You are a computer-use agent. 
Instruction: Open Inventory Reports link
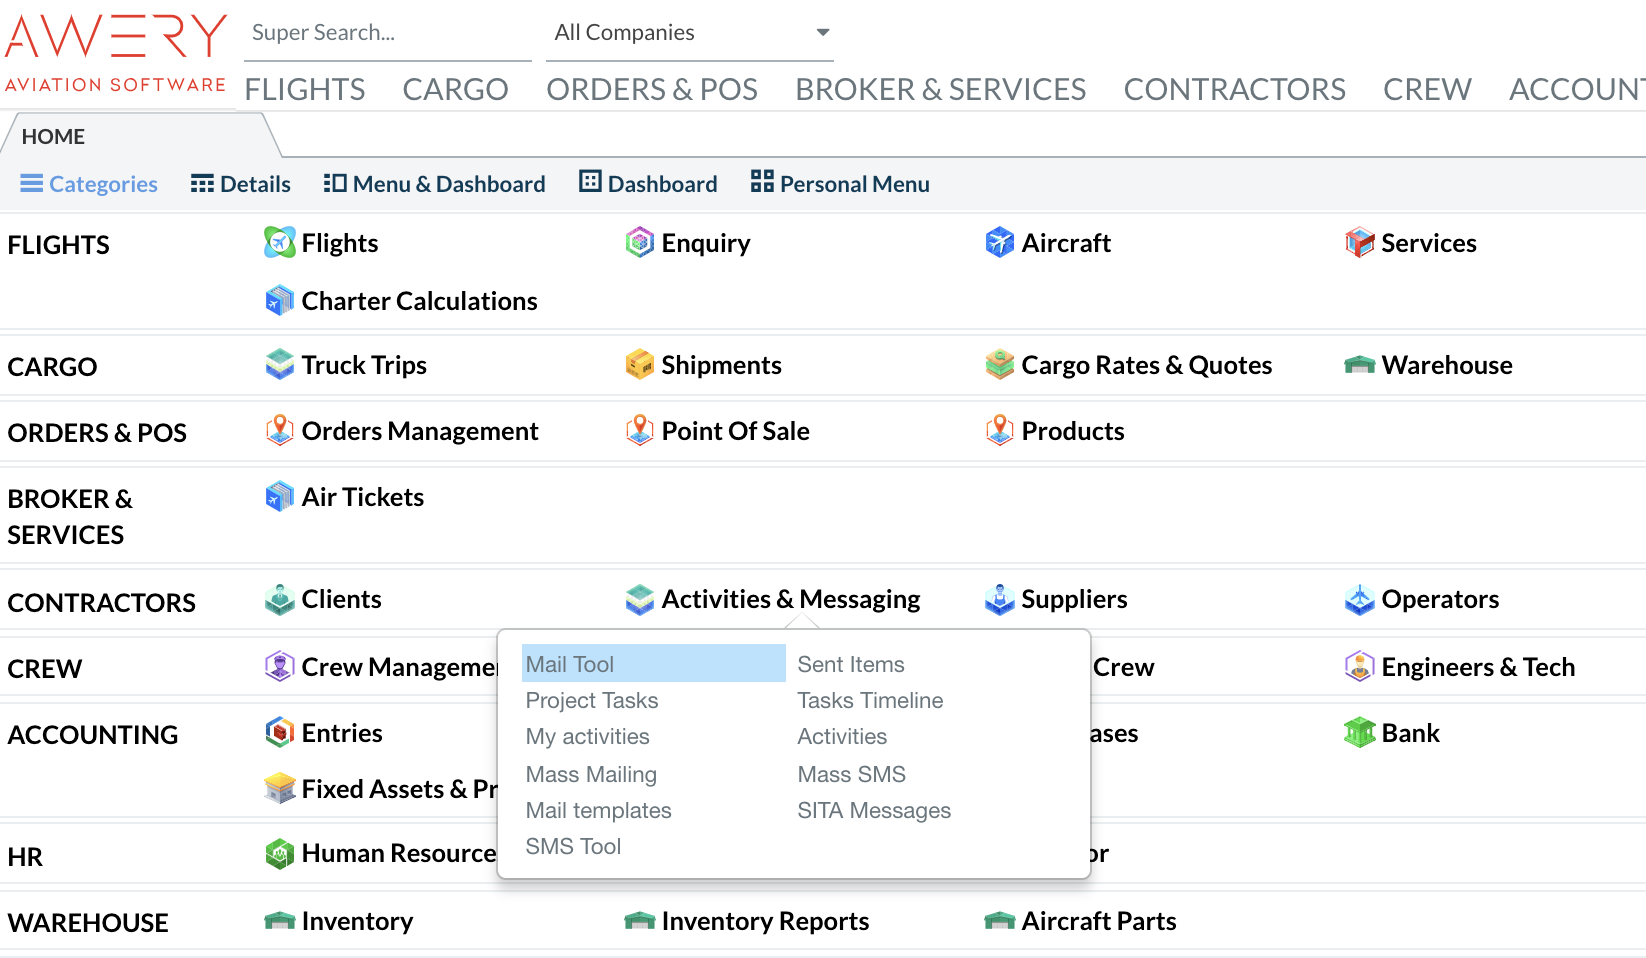(x=765, y=921)
